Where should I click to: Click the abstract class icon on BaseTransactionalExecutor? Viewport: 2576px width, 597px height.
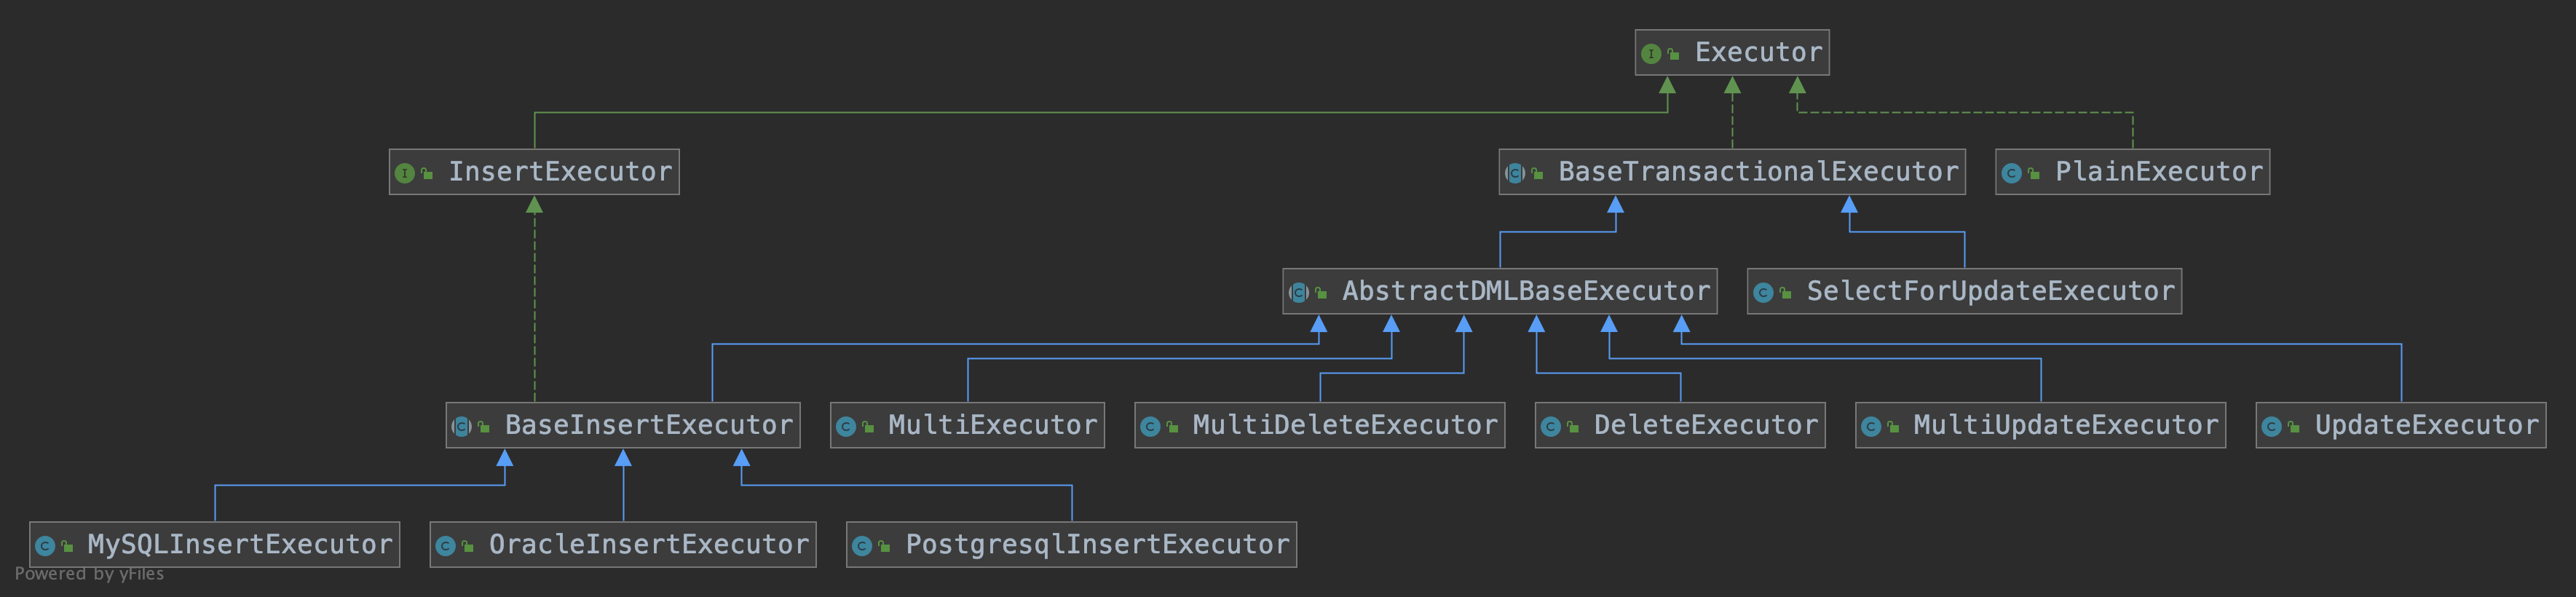coord(1515,173)
